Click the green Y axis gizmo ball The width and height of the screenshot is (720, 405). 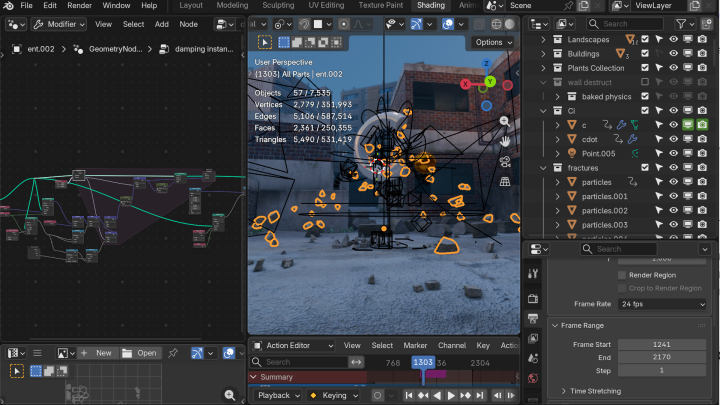[490, 82]
